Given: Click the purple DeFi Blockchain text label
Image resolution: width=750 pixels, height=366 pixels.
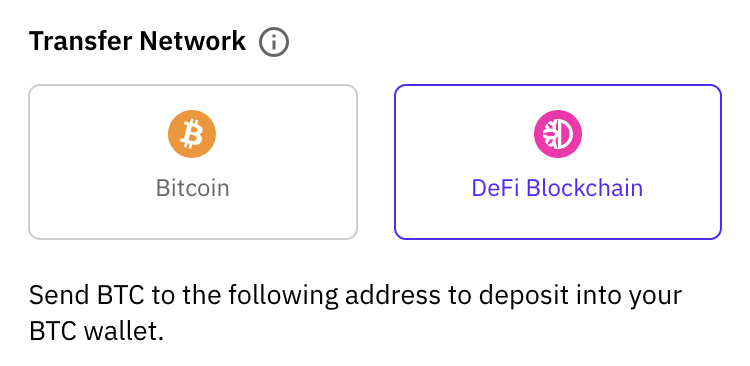Looking at the screenshot, I should 557,188.
